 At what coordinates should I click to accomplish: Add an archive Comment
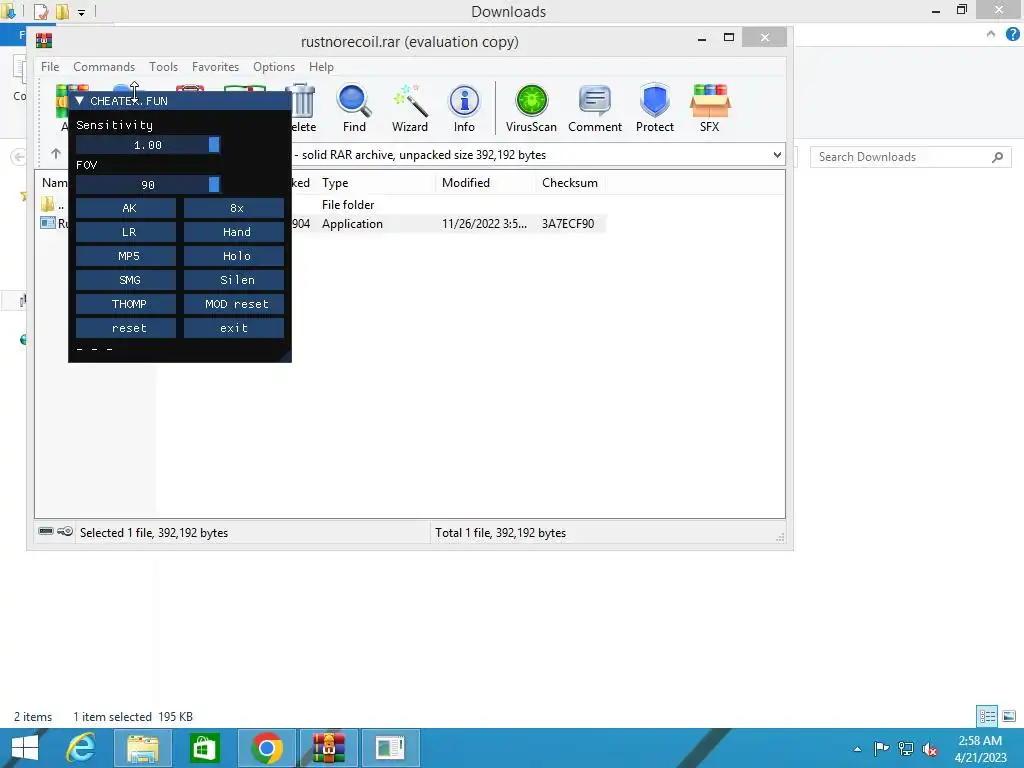(x=594, y=108)
